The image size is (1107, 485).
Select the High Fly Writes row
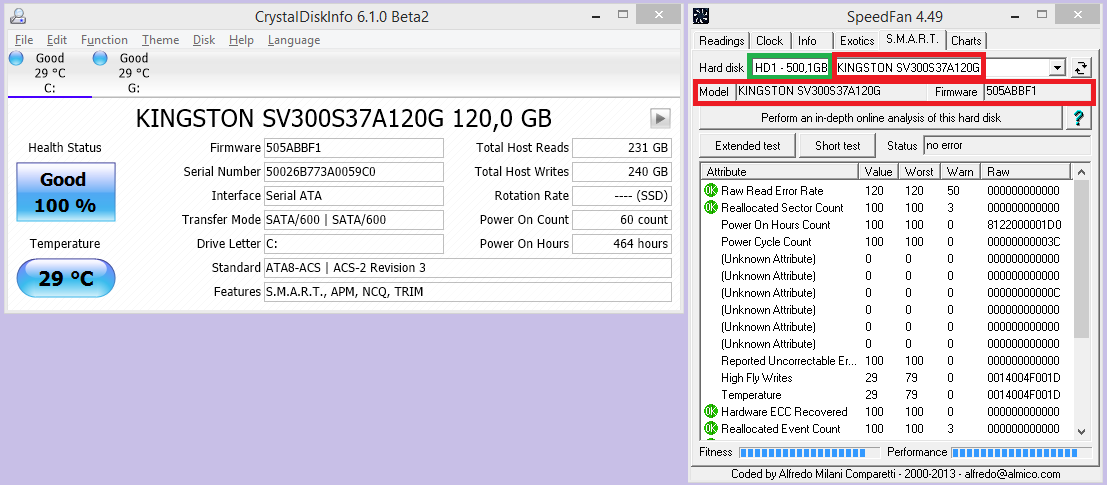coord(887,378)
